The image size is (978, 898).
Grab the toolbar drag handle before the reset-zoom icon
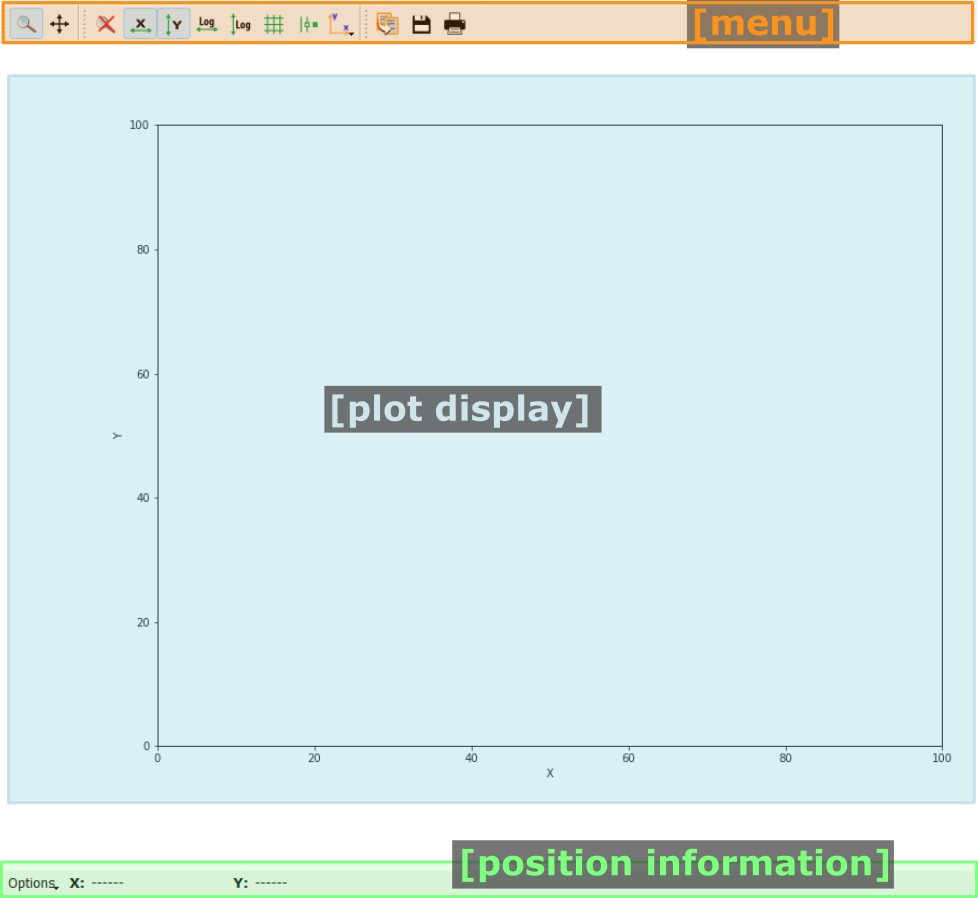[84, 24]
